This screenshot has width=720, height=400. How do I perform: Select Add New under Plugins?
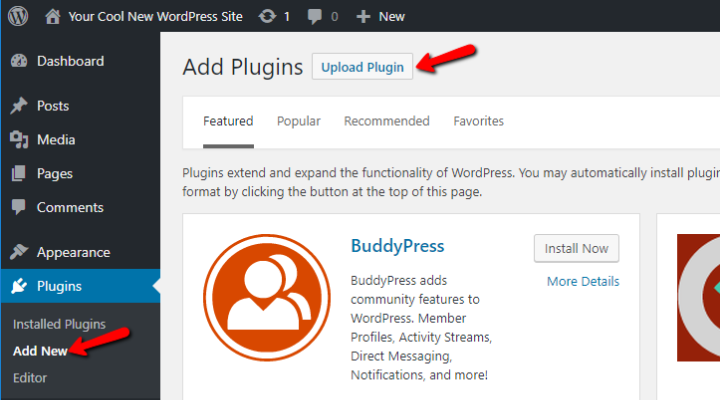(x=40, y=351)
